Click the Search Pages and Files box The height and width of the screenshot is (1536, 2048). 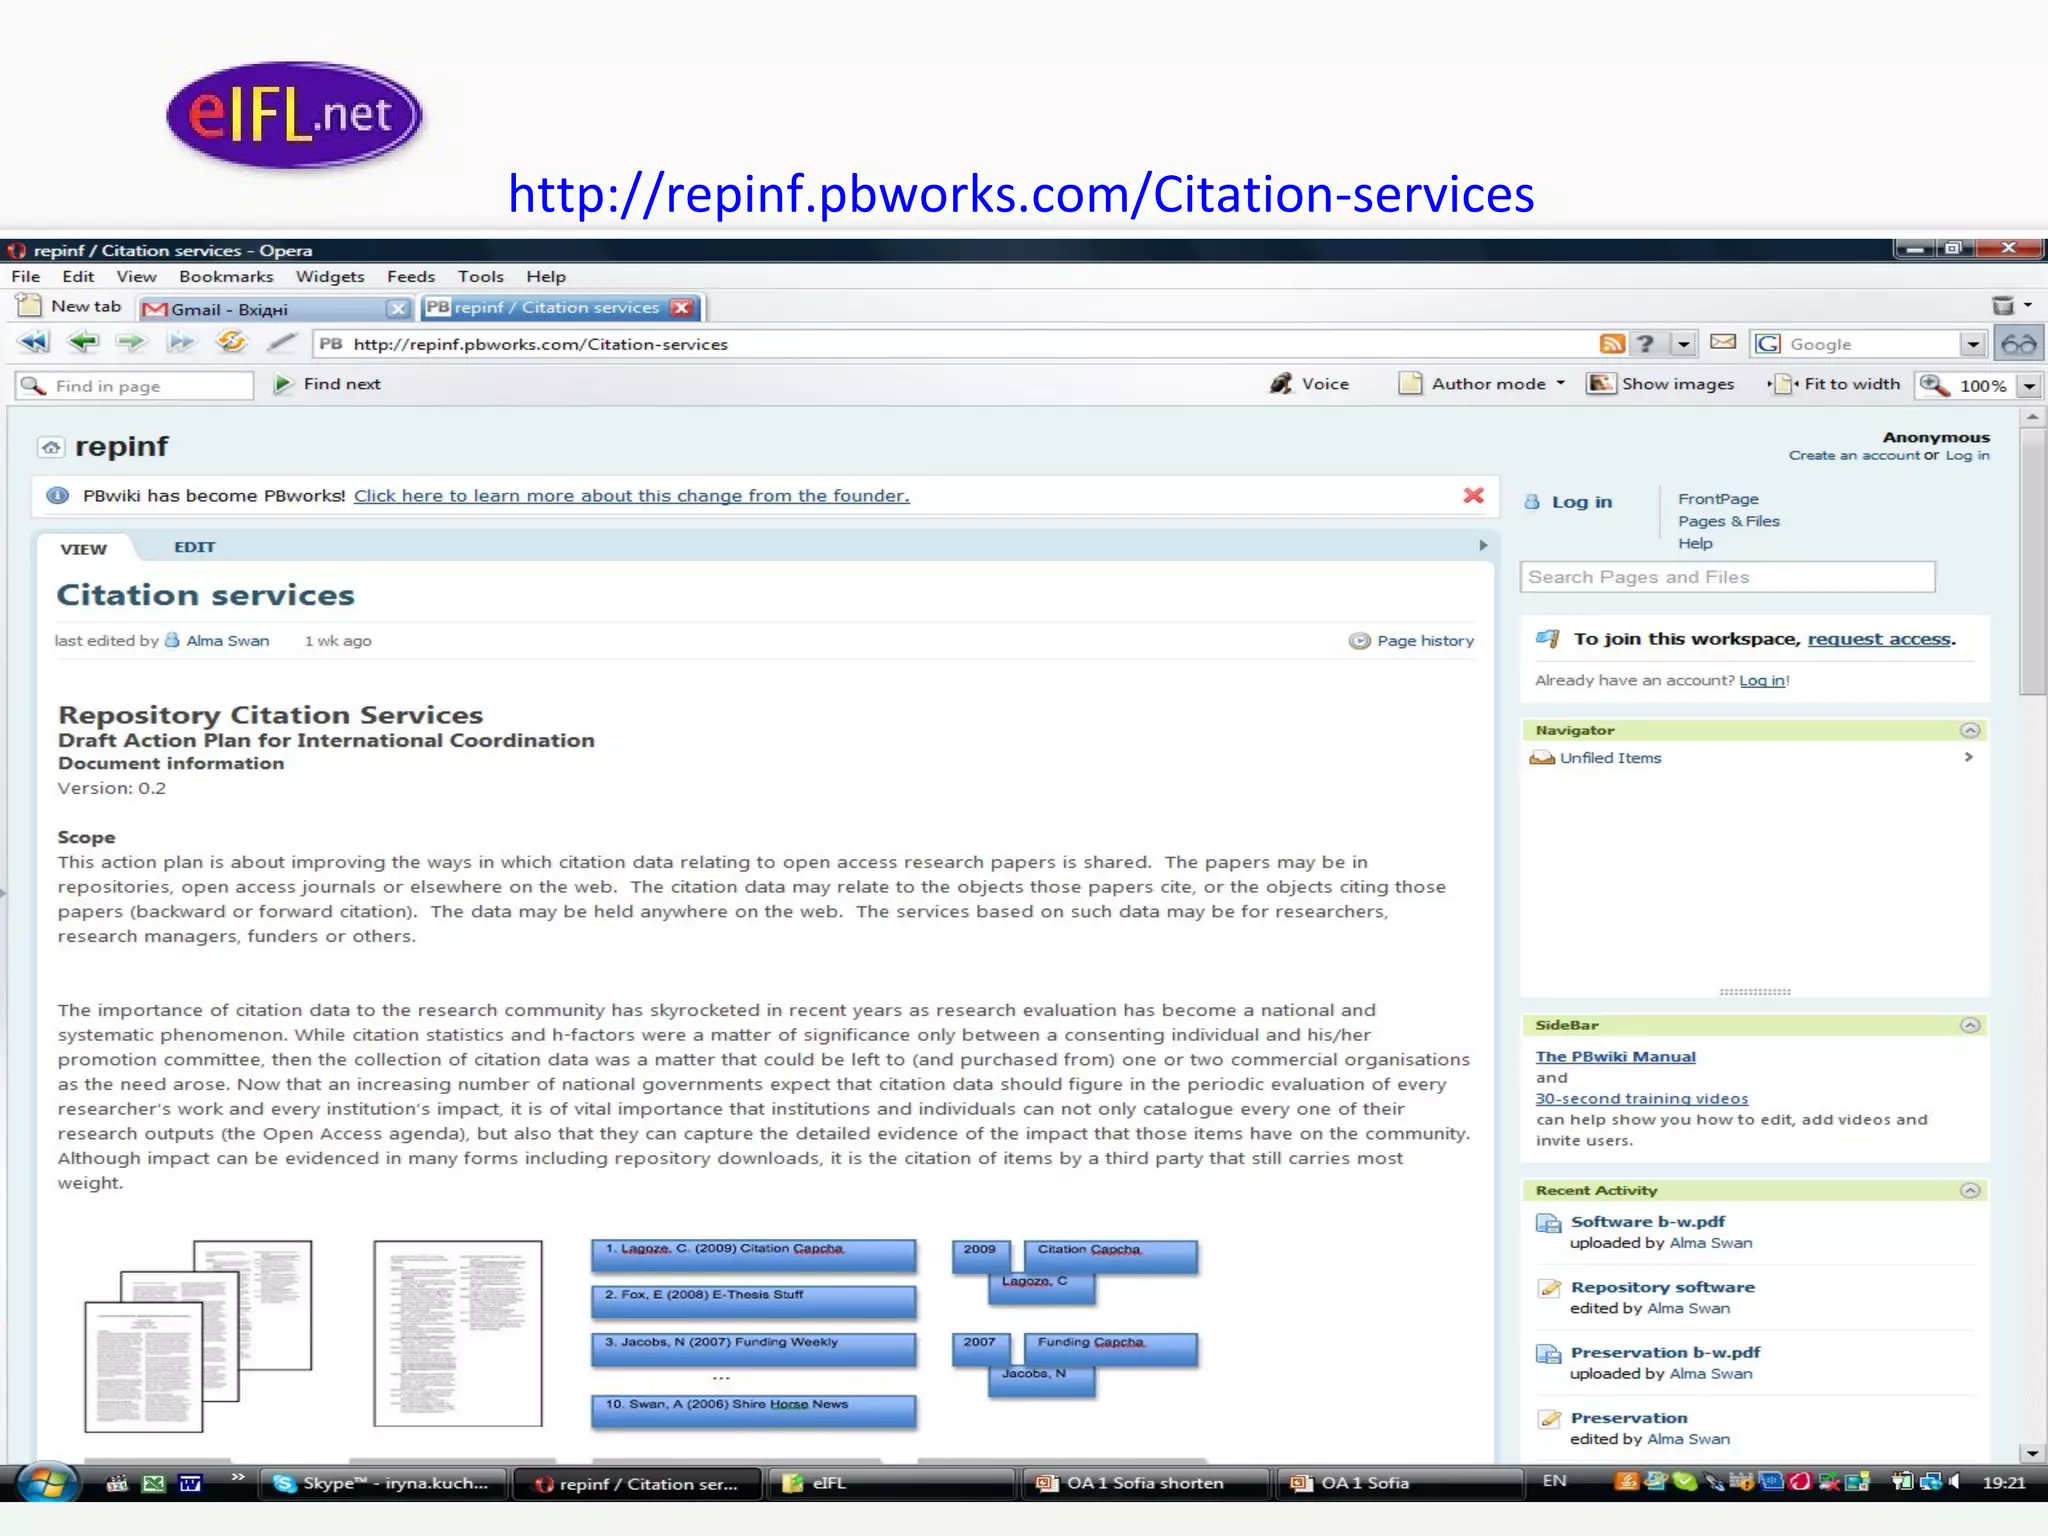[x=1728, y=577]
